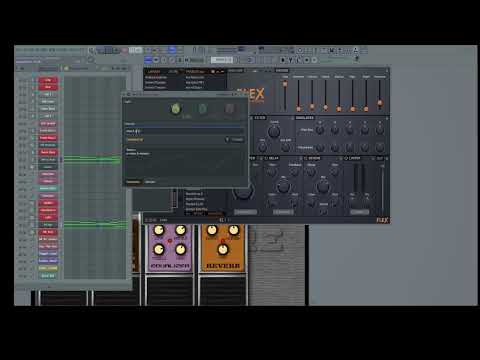480x360 pixels.
Task: Click the bottom center knob on Reverb pedal
Action: (223, 249)
